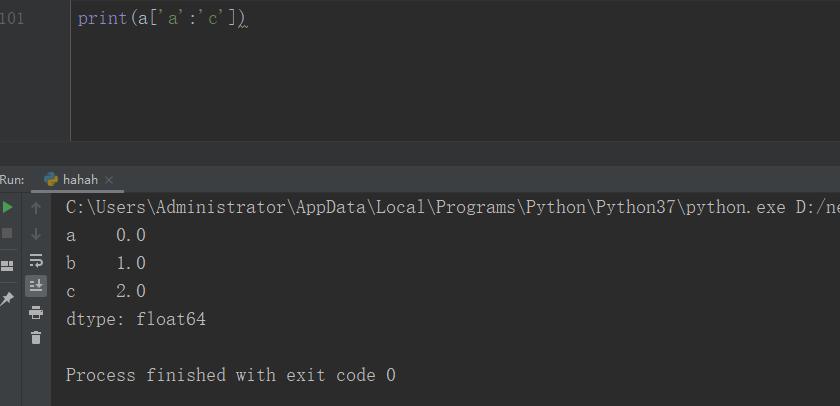
Task: Click the 'Run:' panel label
Action: coord(12,180)
